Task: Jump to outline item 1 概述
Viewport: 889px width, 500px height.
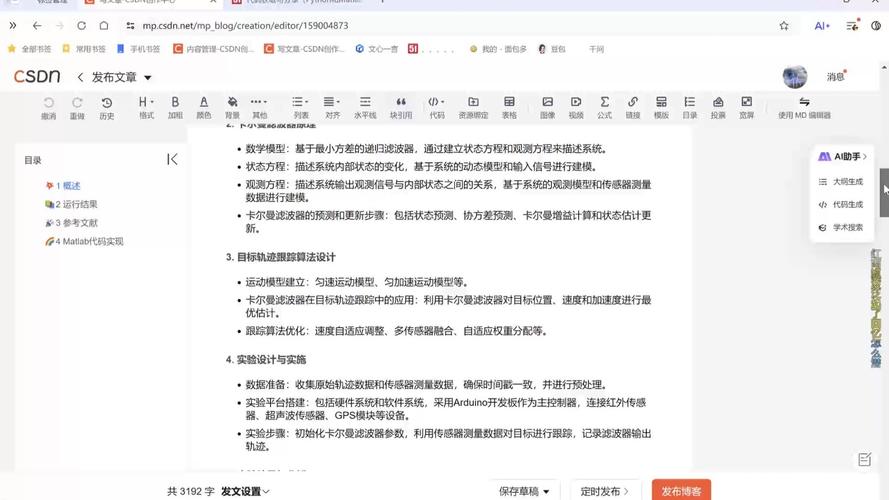Action: tap(63, 185)
